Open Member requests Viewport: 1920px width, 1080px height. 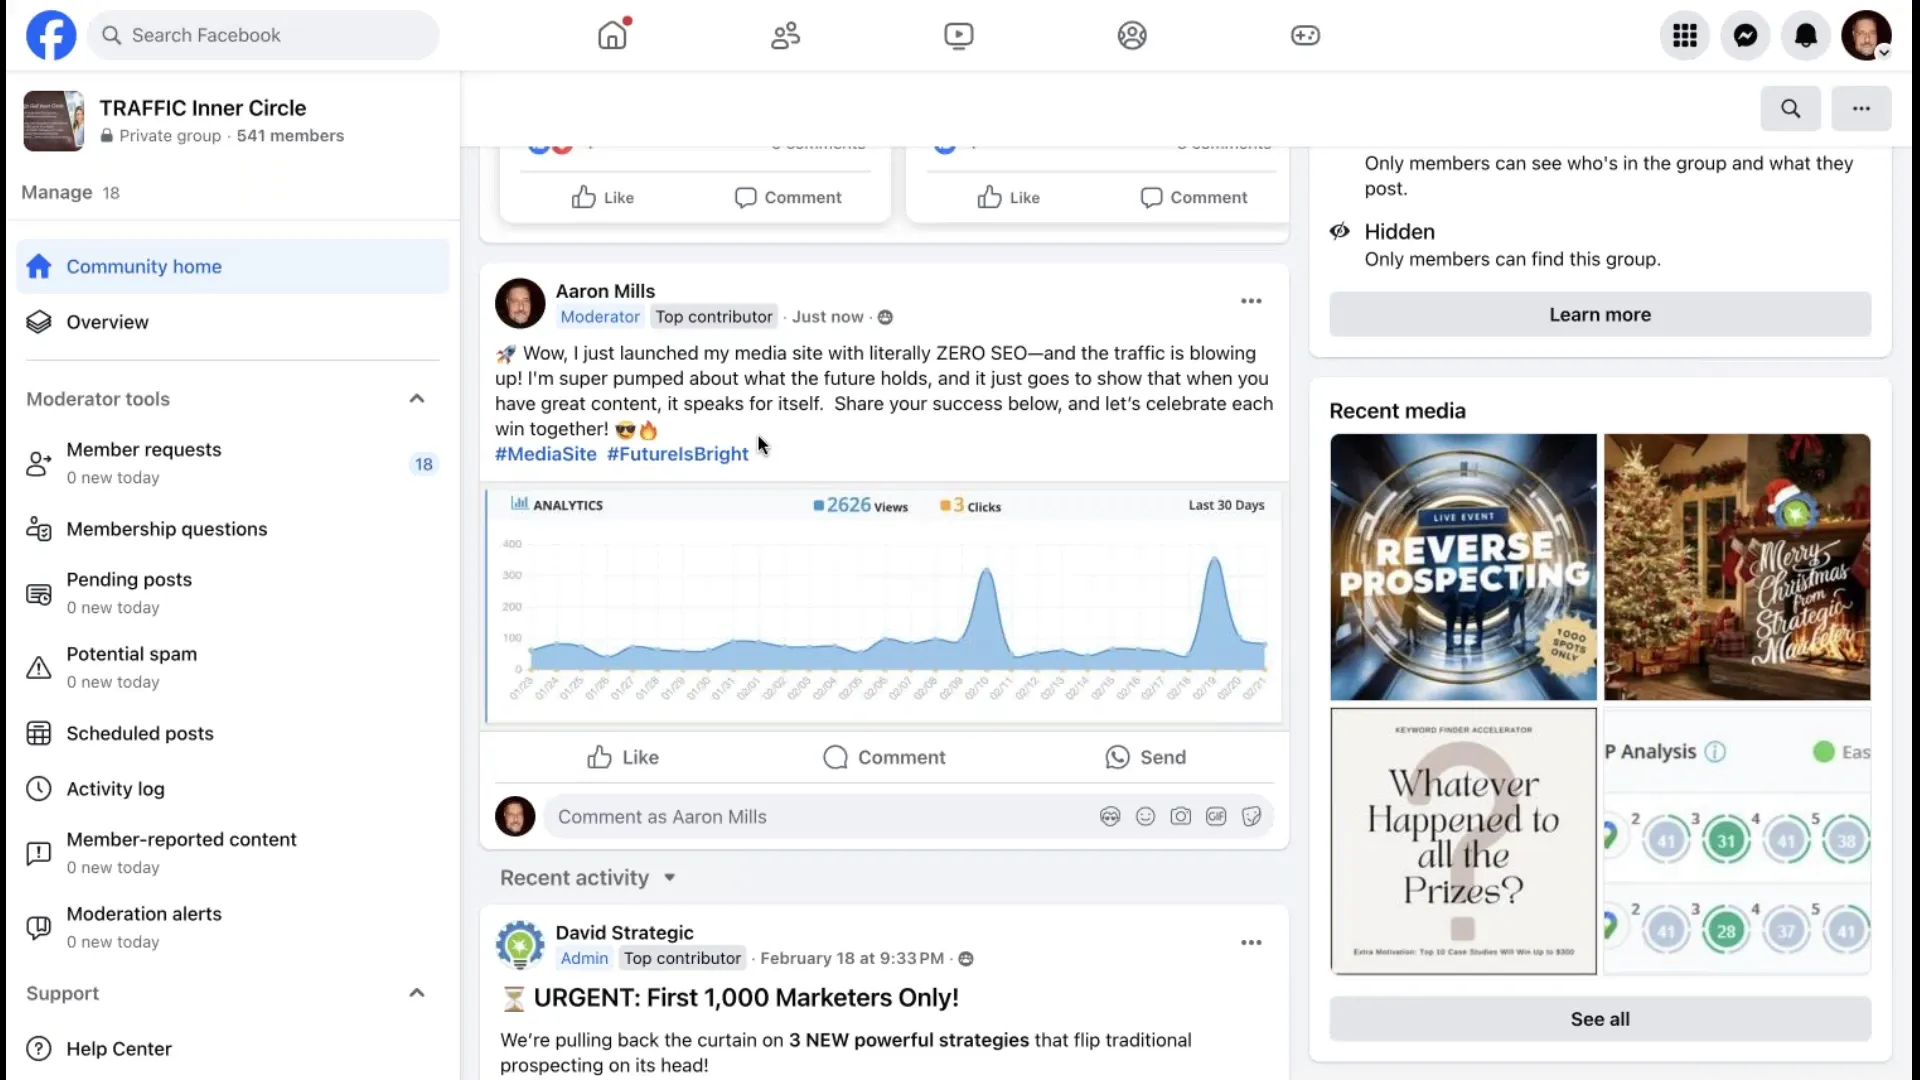pyautogui.click(x=233, y=463)
